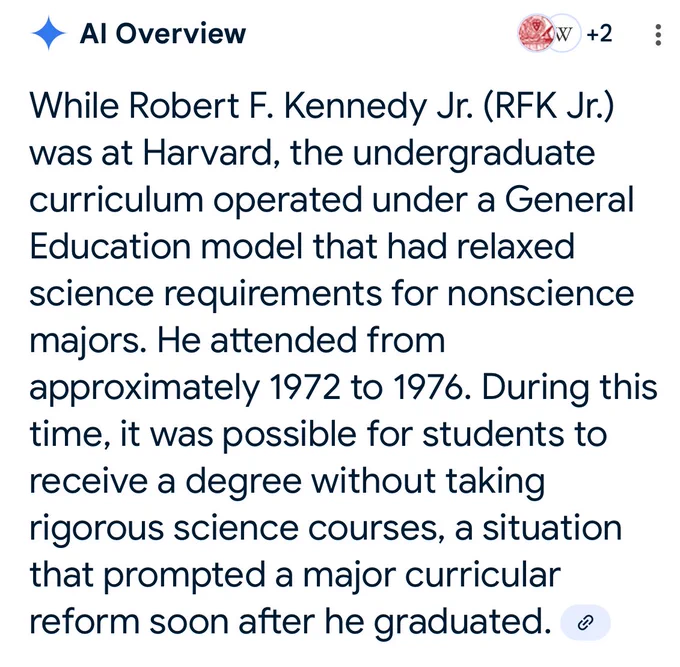Image resolution: width=680 pixels, height=667 pixels.
Task: Expand the +2 additional sources
Action: coord(599,33)
